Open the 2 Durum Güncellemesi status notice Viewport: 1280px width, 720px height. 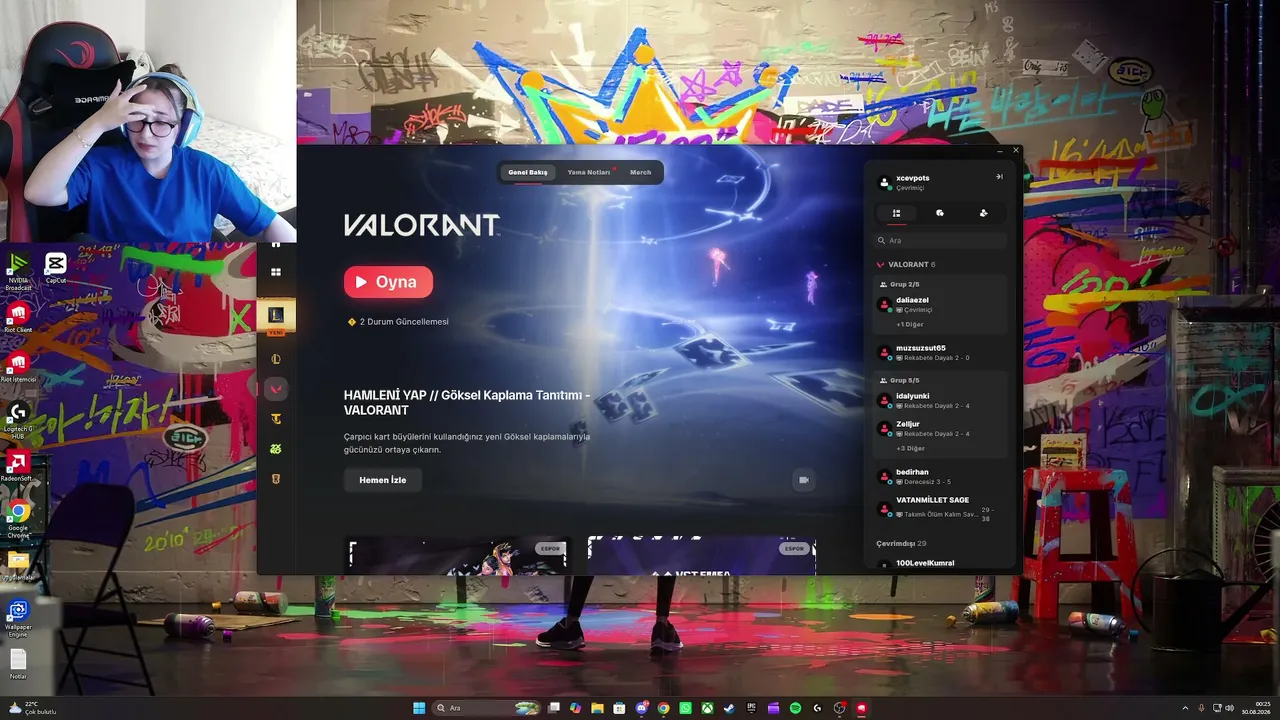[398, 322]
